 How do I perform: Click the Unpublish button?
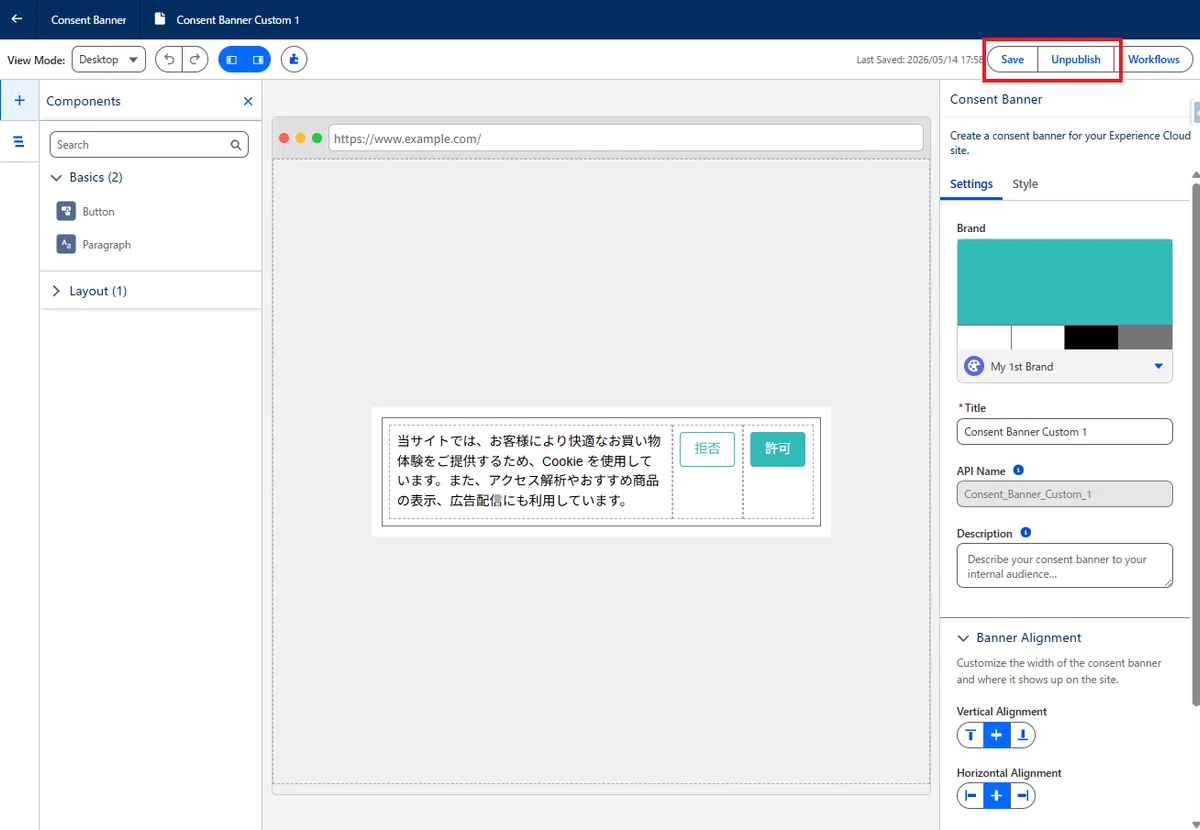coord(1075,60)
